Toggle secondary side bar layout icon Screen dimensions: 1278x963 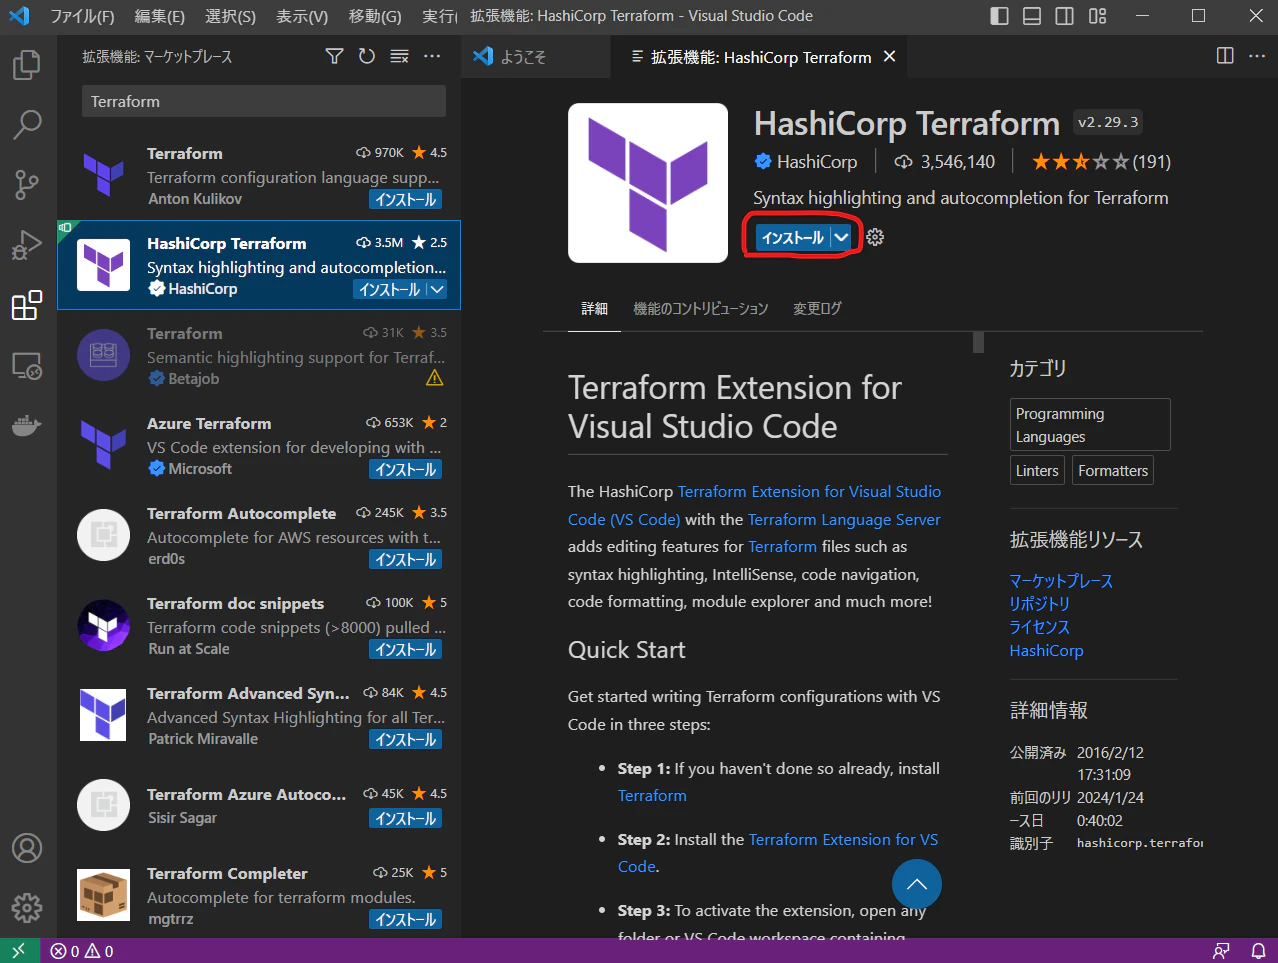coord(1065,16)
